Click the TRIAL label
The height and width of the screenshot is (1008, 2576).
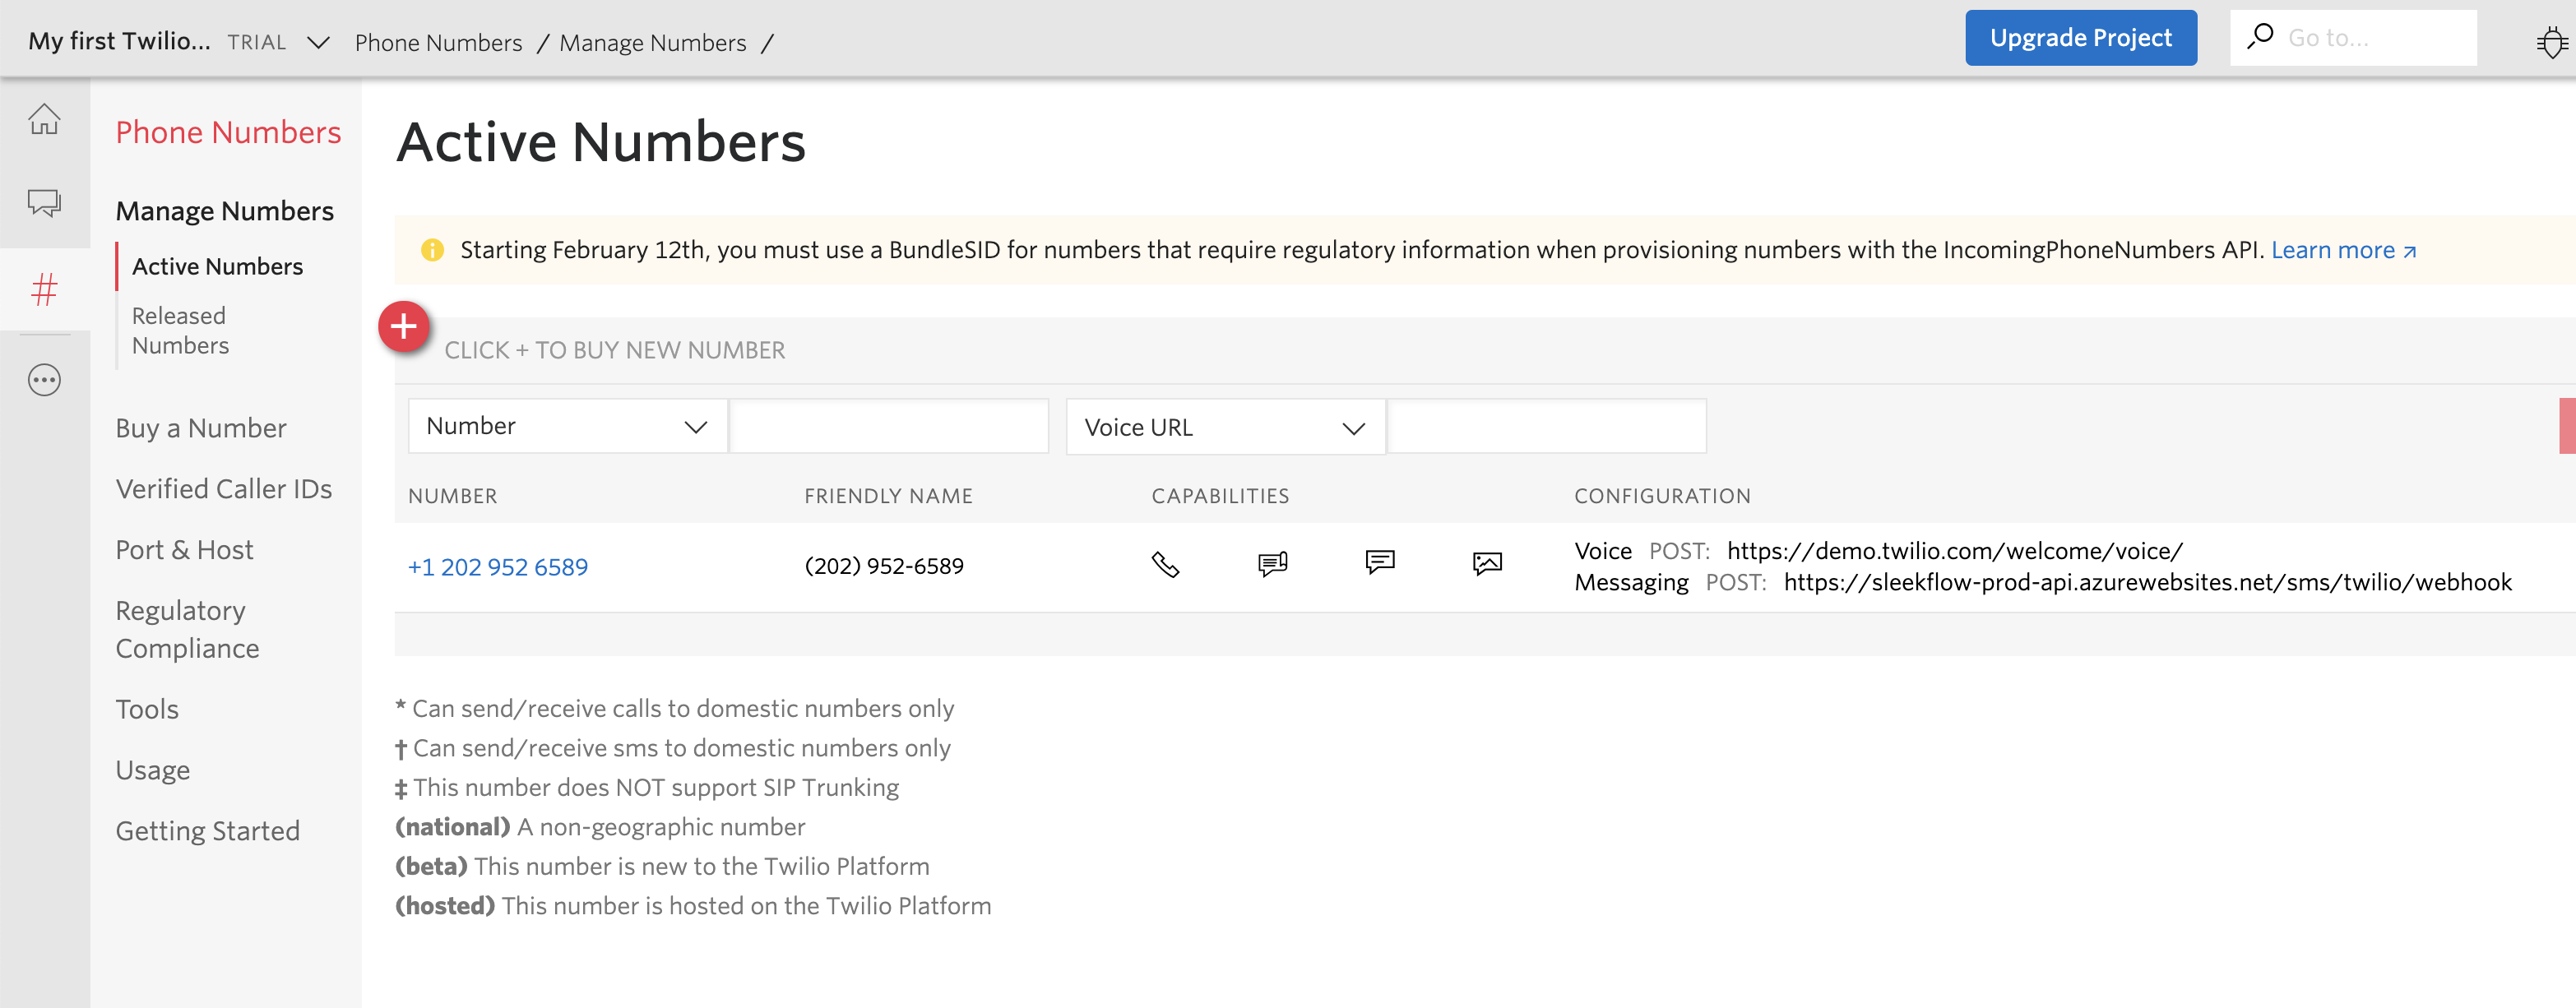[x=256, y=42]
